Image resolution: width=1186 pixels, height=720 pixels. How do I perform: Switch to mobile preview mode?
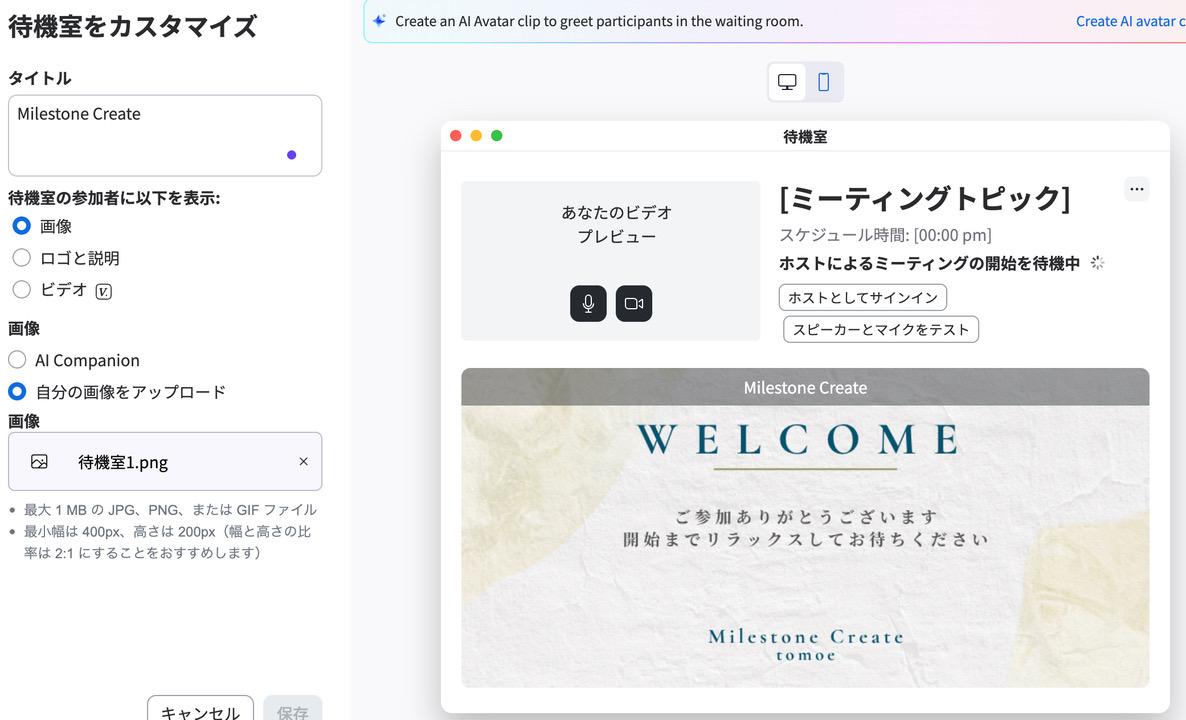point(824,82)
